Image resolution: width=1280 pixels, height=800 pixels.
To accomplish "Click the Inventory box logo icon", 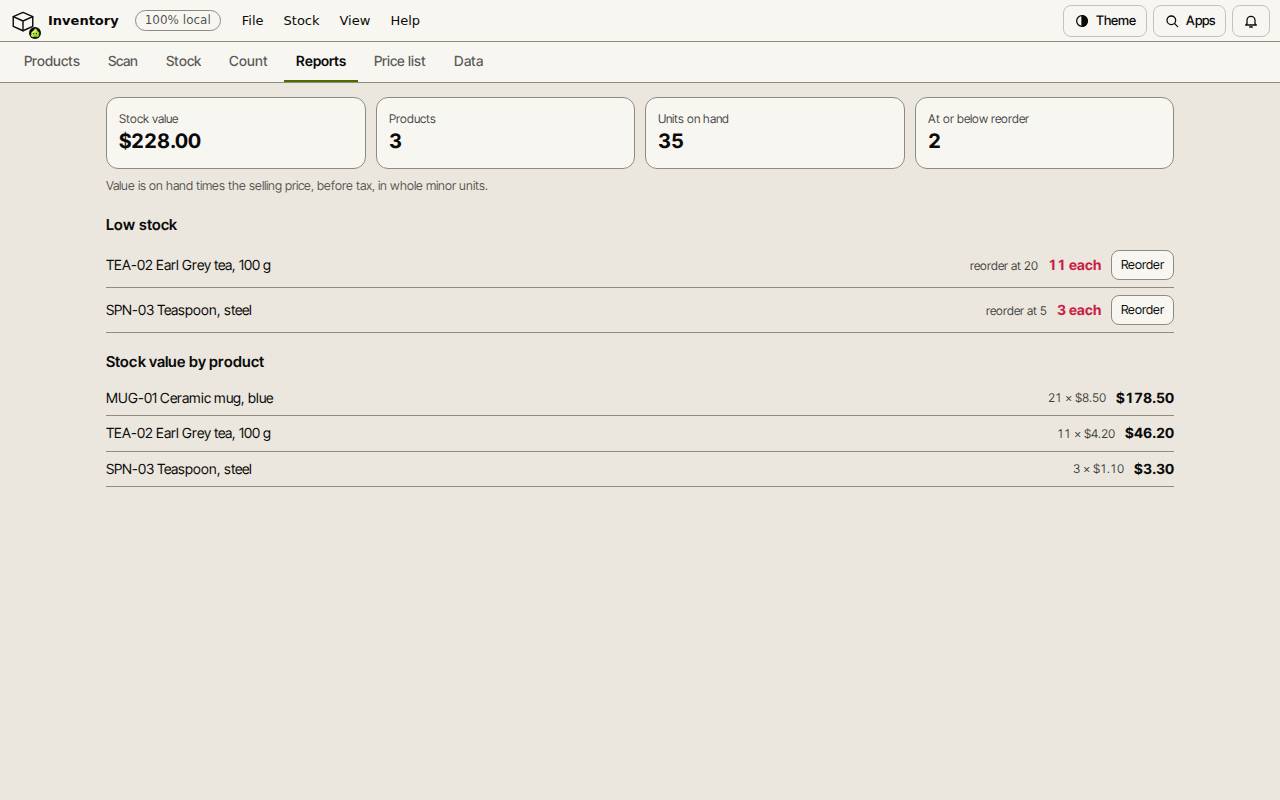I will pos(24,21).
